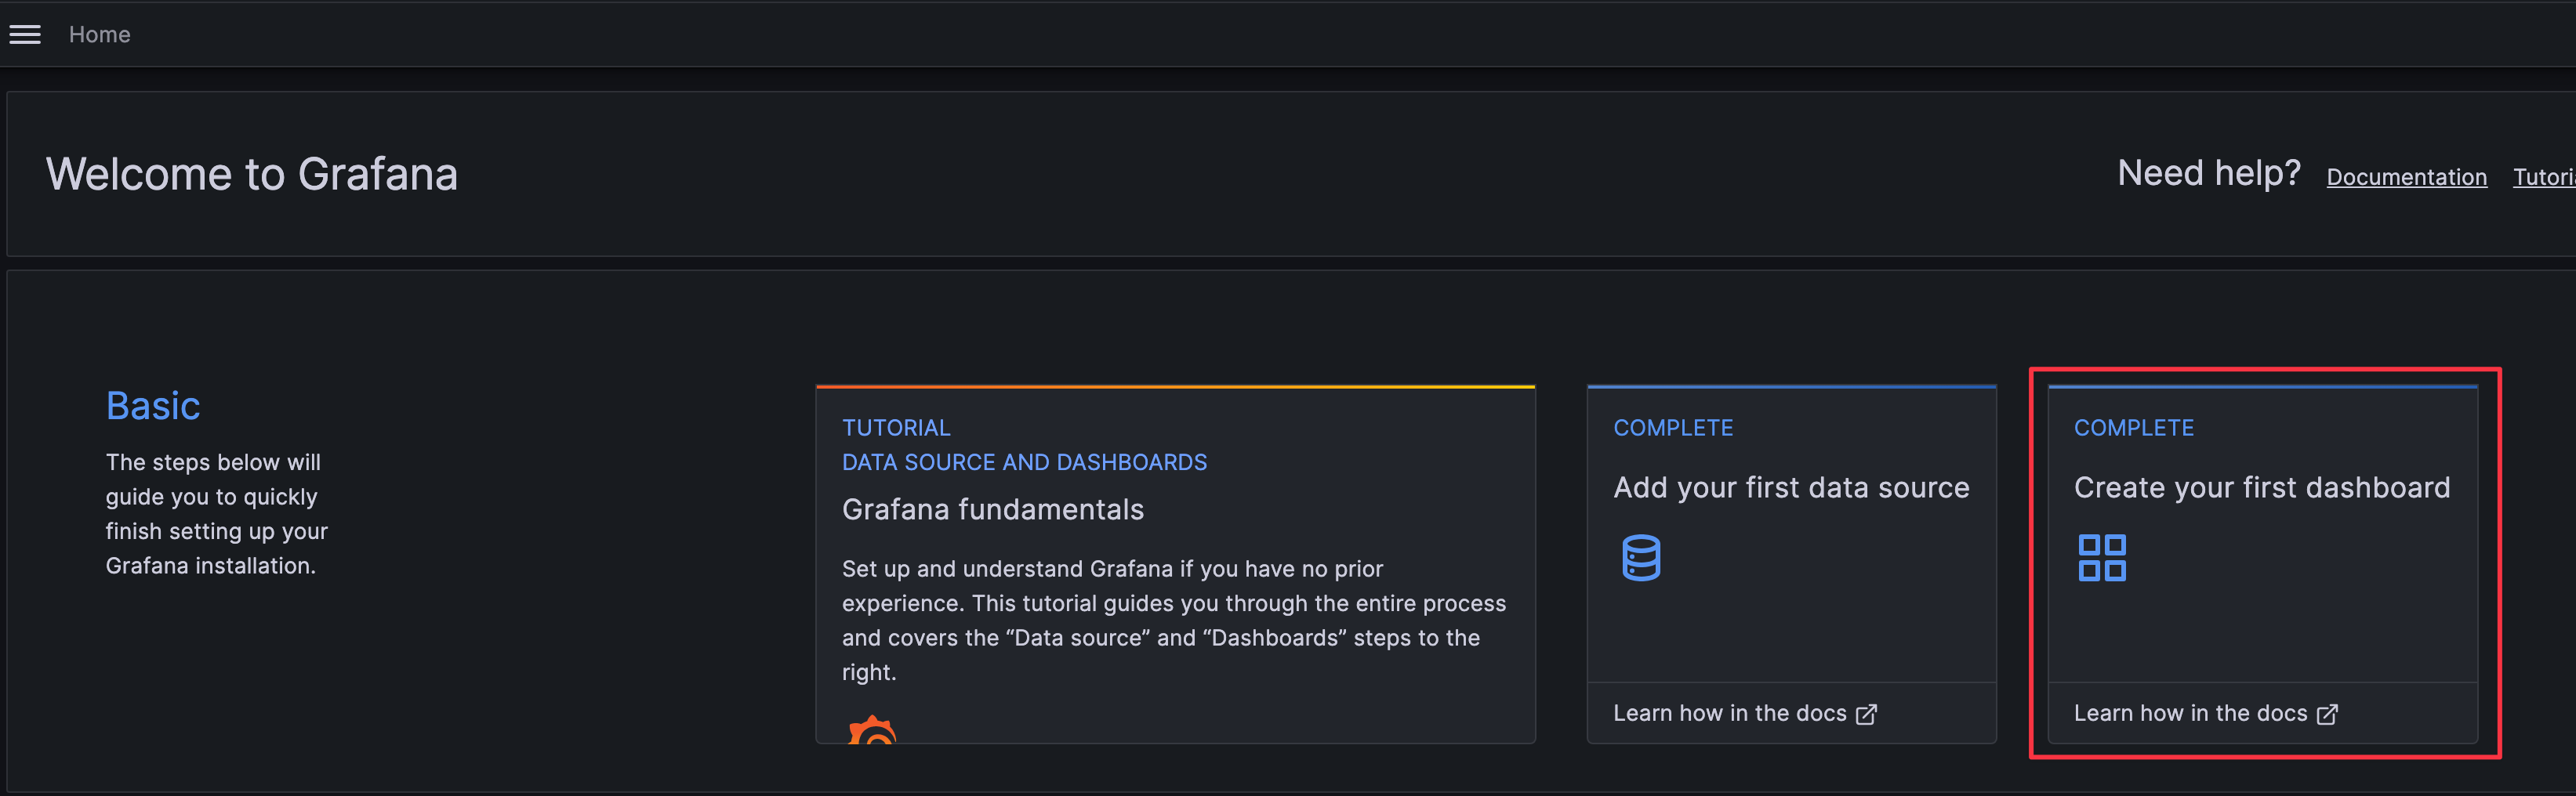2576x796 pixels.
Task: Click the COMPLETE label on dashboard card
Action: pyautogui.click(x=2134, y=428)
